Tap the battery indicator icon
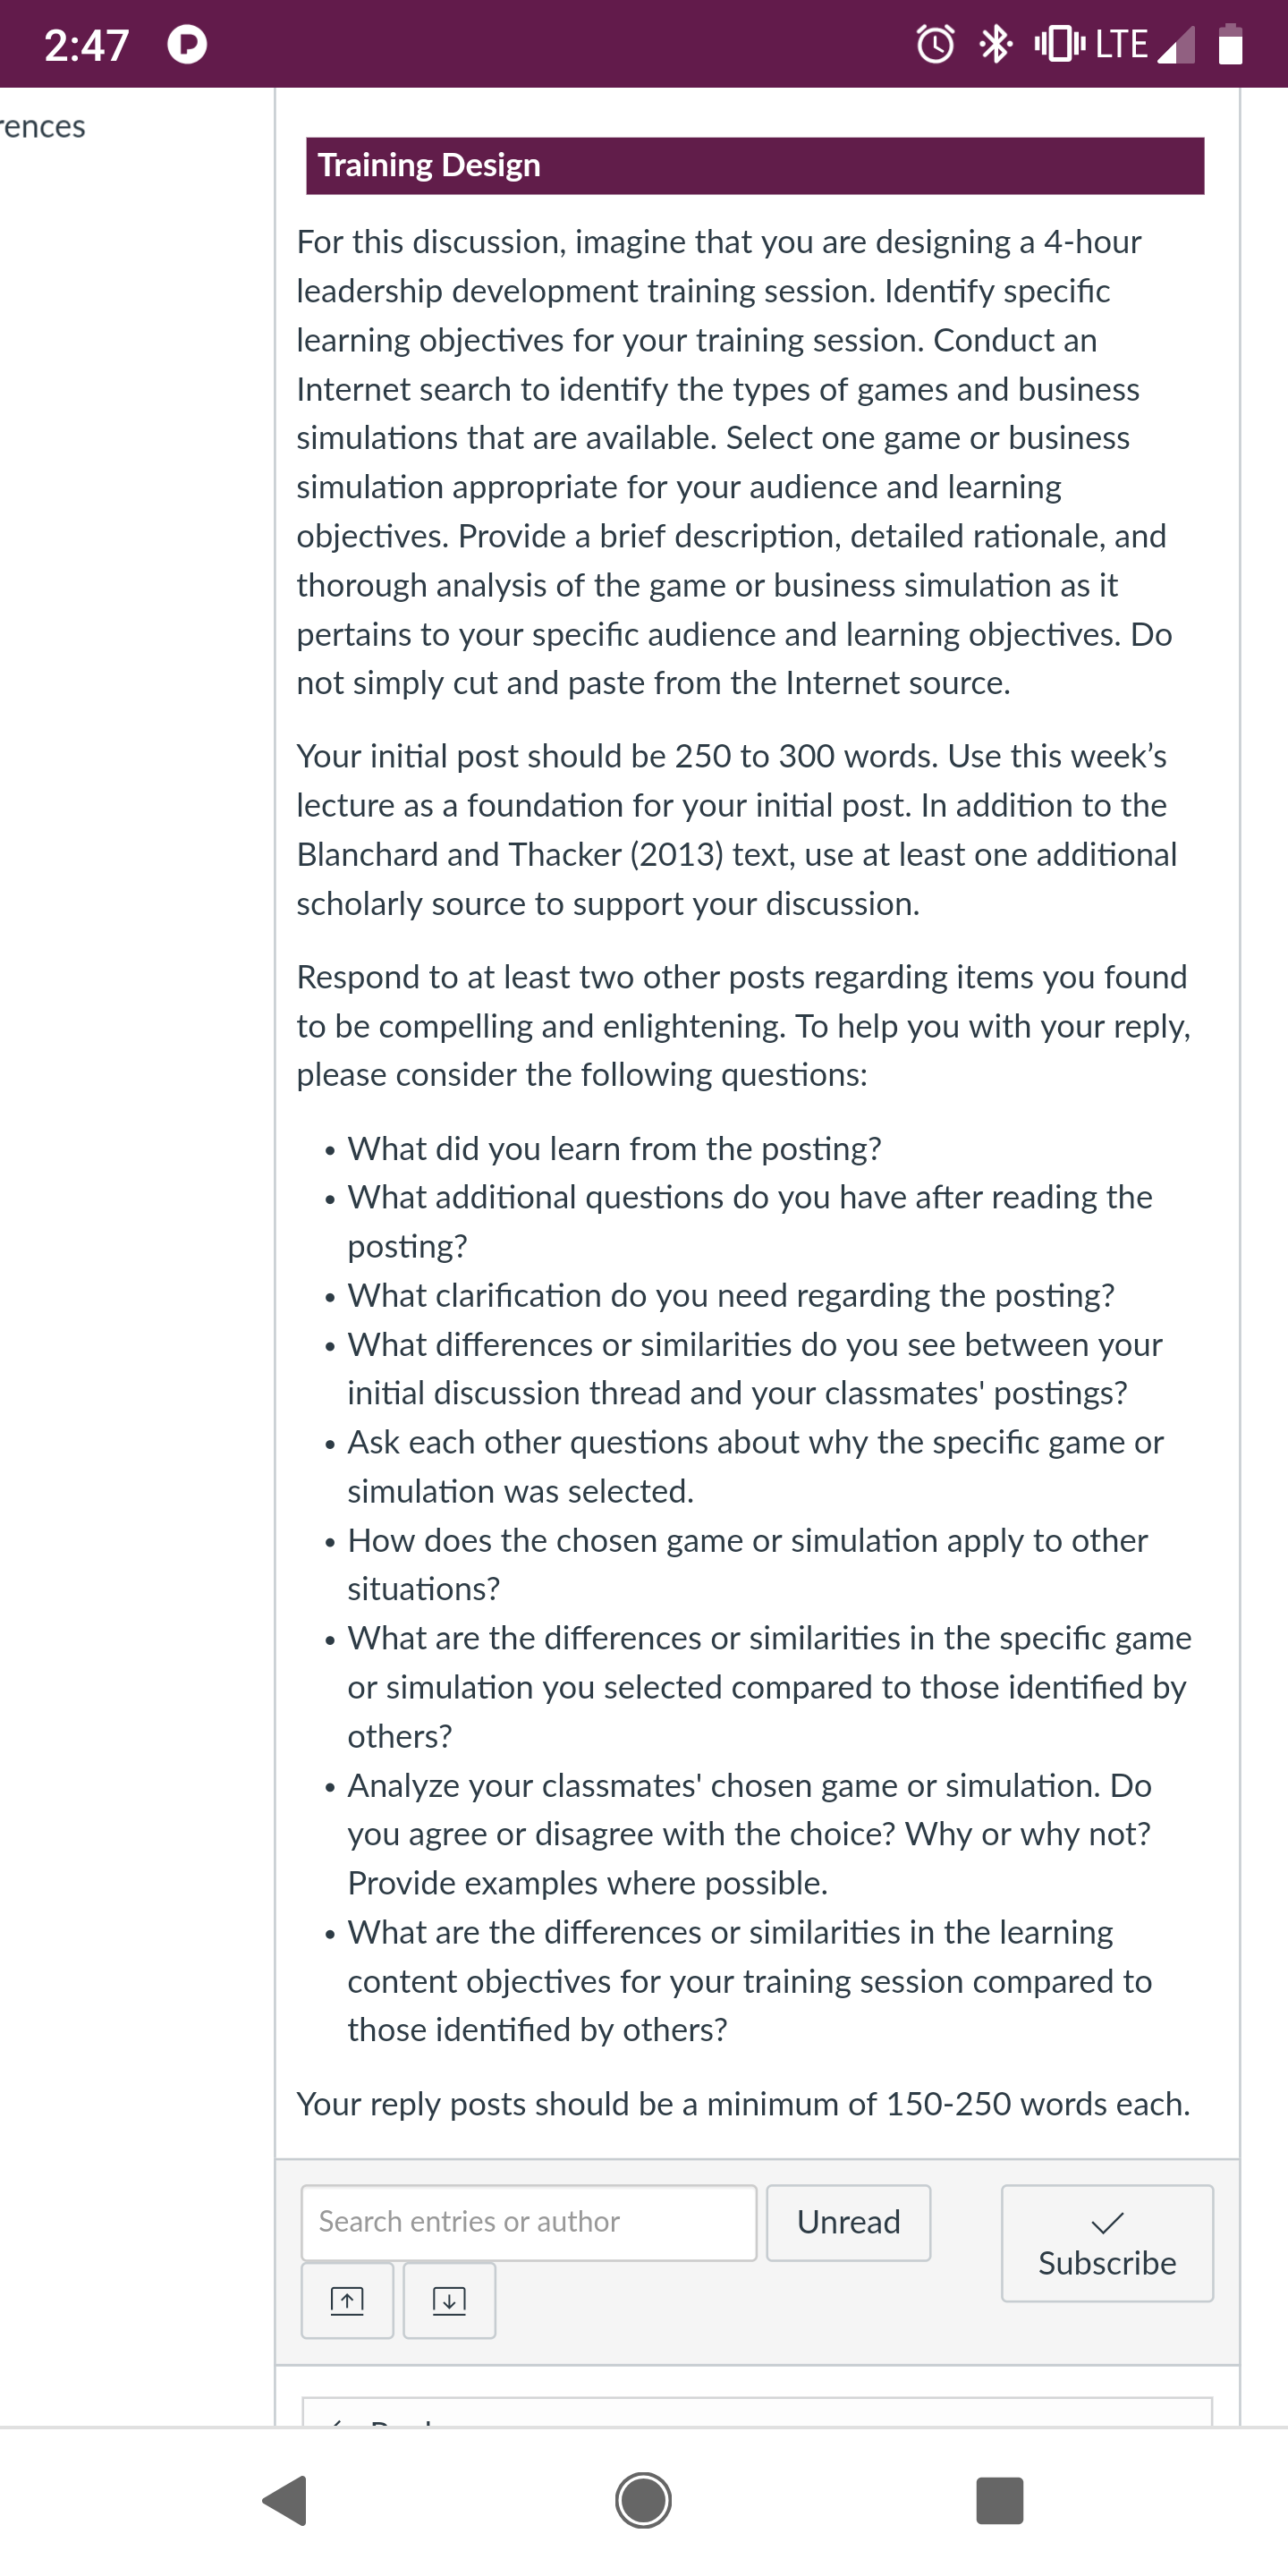 (x=1231, y=44)
